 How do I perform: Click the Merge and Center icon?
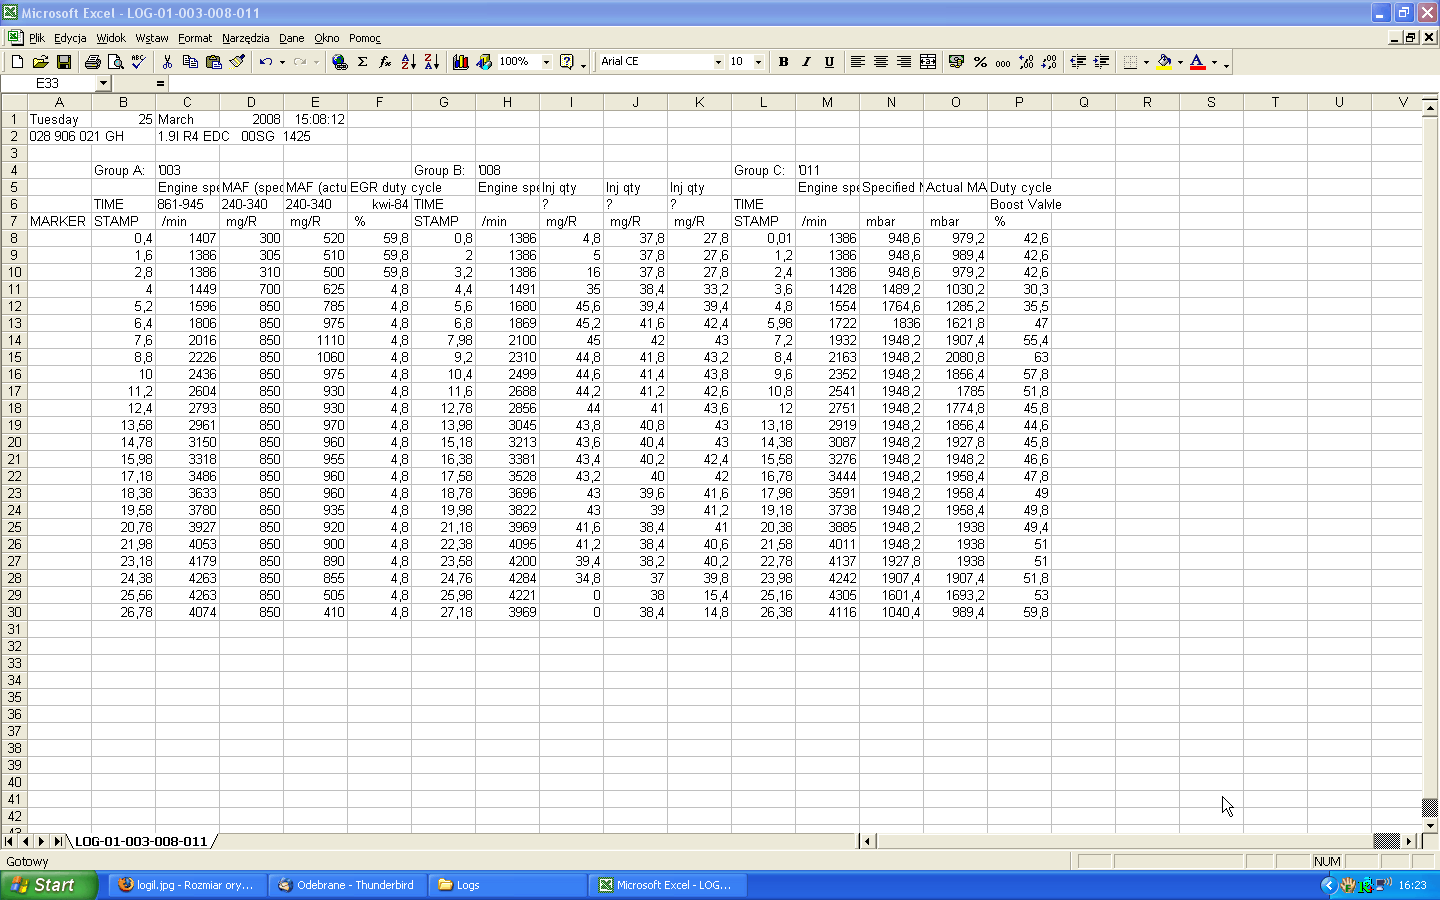tap(928, 62)
